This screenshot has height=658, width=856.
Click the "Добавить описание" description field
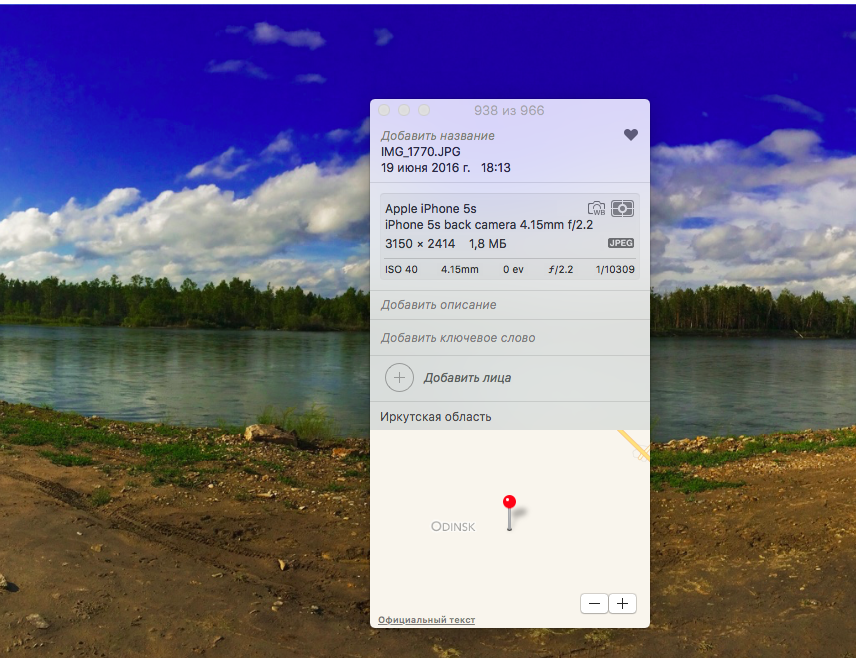tap(438, 305)
